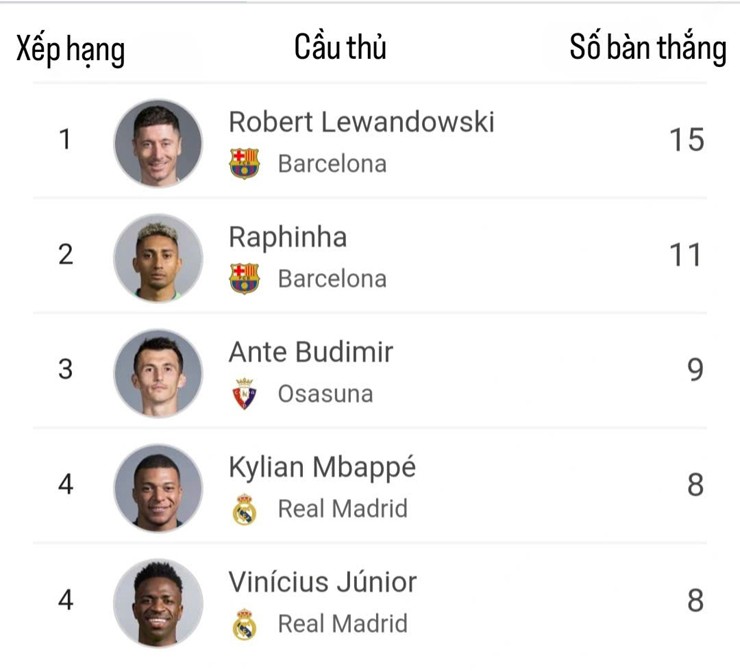Viewport: 740px width, 671px height.
Task: Open the Raphinha player name link
Action: (x=288, y=237)
